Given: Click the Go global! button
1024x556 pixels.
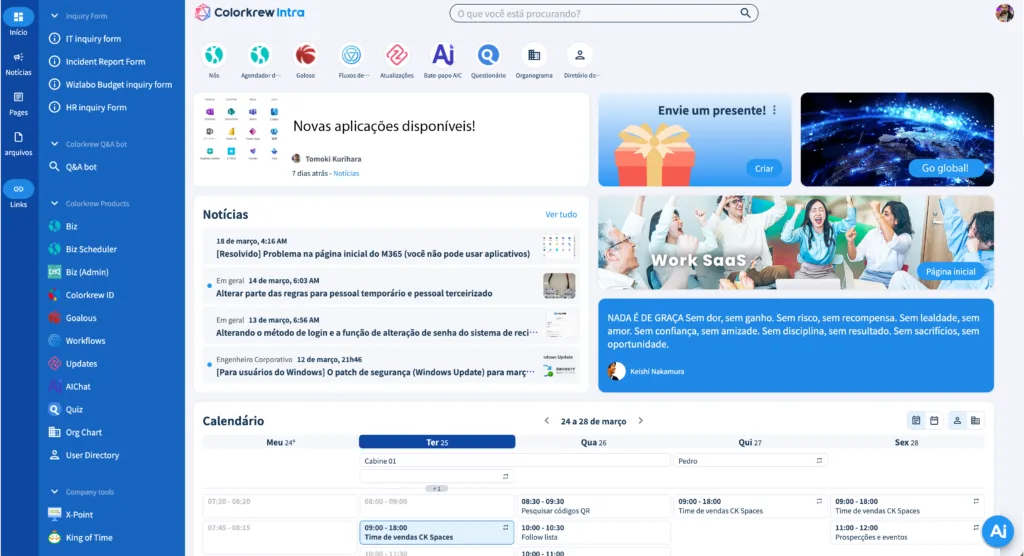Looking at the screenshot, I should pos(944,168).
